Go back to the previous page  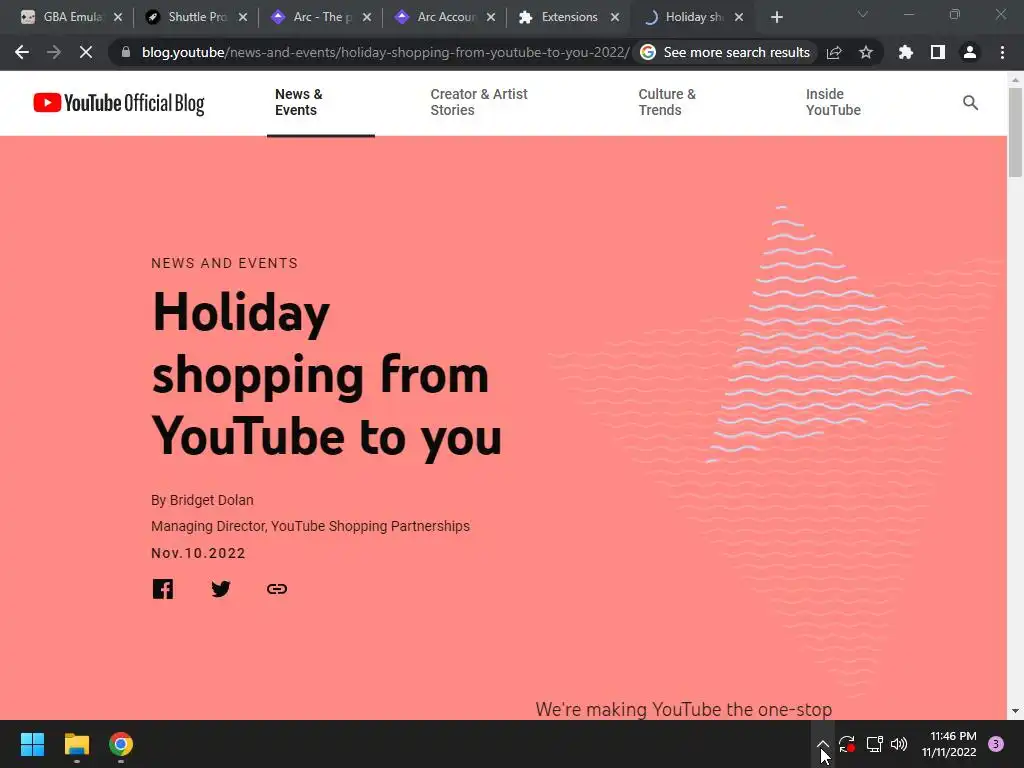(x=22, y=52)
